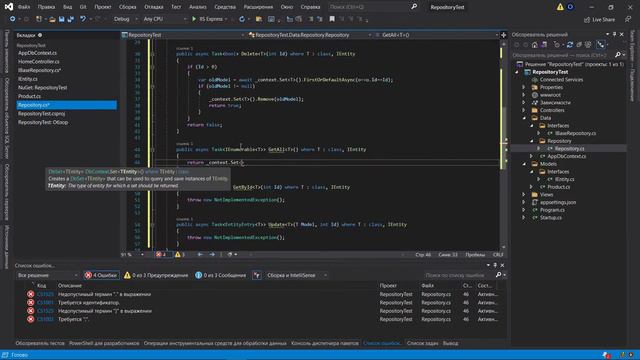The height and width of the screenshot is (360, 640).
Task: Open AppDbContext.cs in tabs list
Action: pyautogui.click(x=38, y=53)
